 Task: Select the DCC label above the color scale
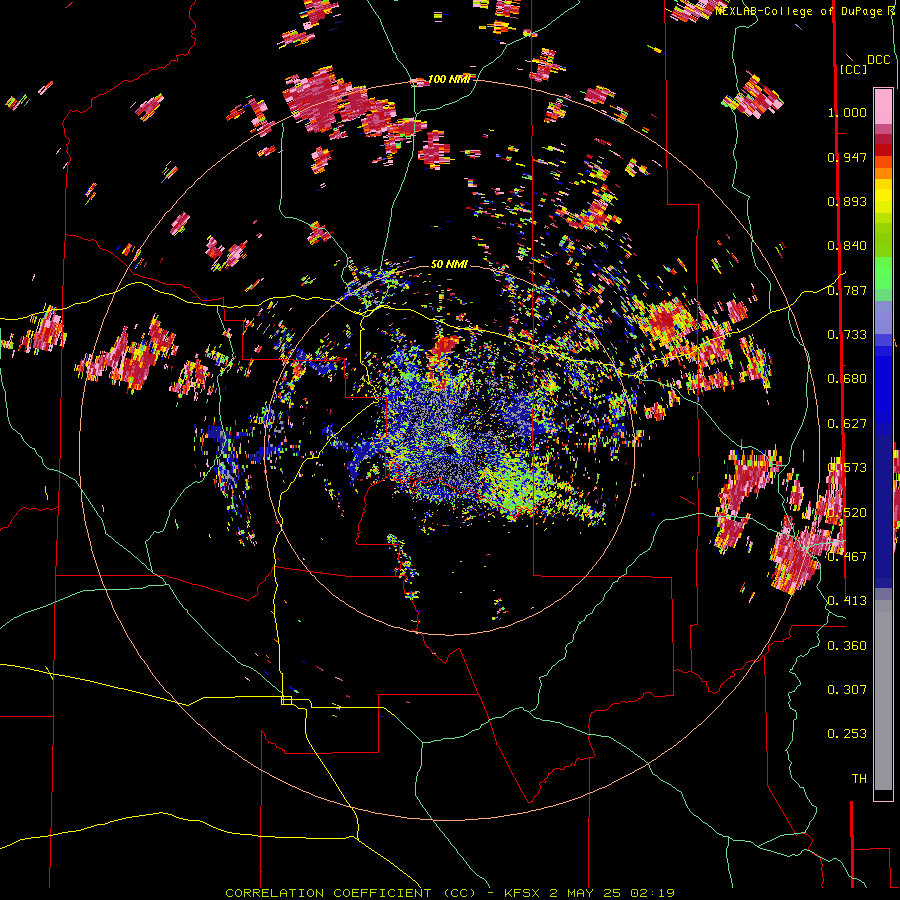(878, 60)
